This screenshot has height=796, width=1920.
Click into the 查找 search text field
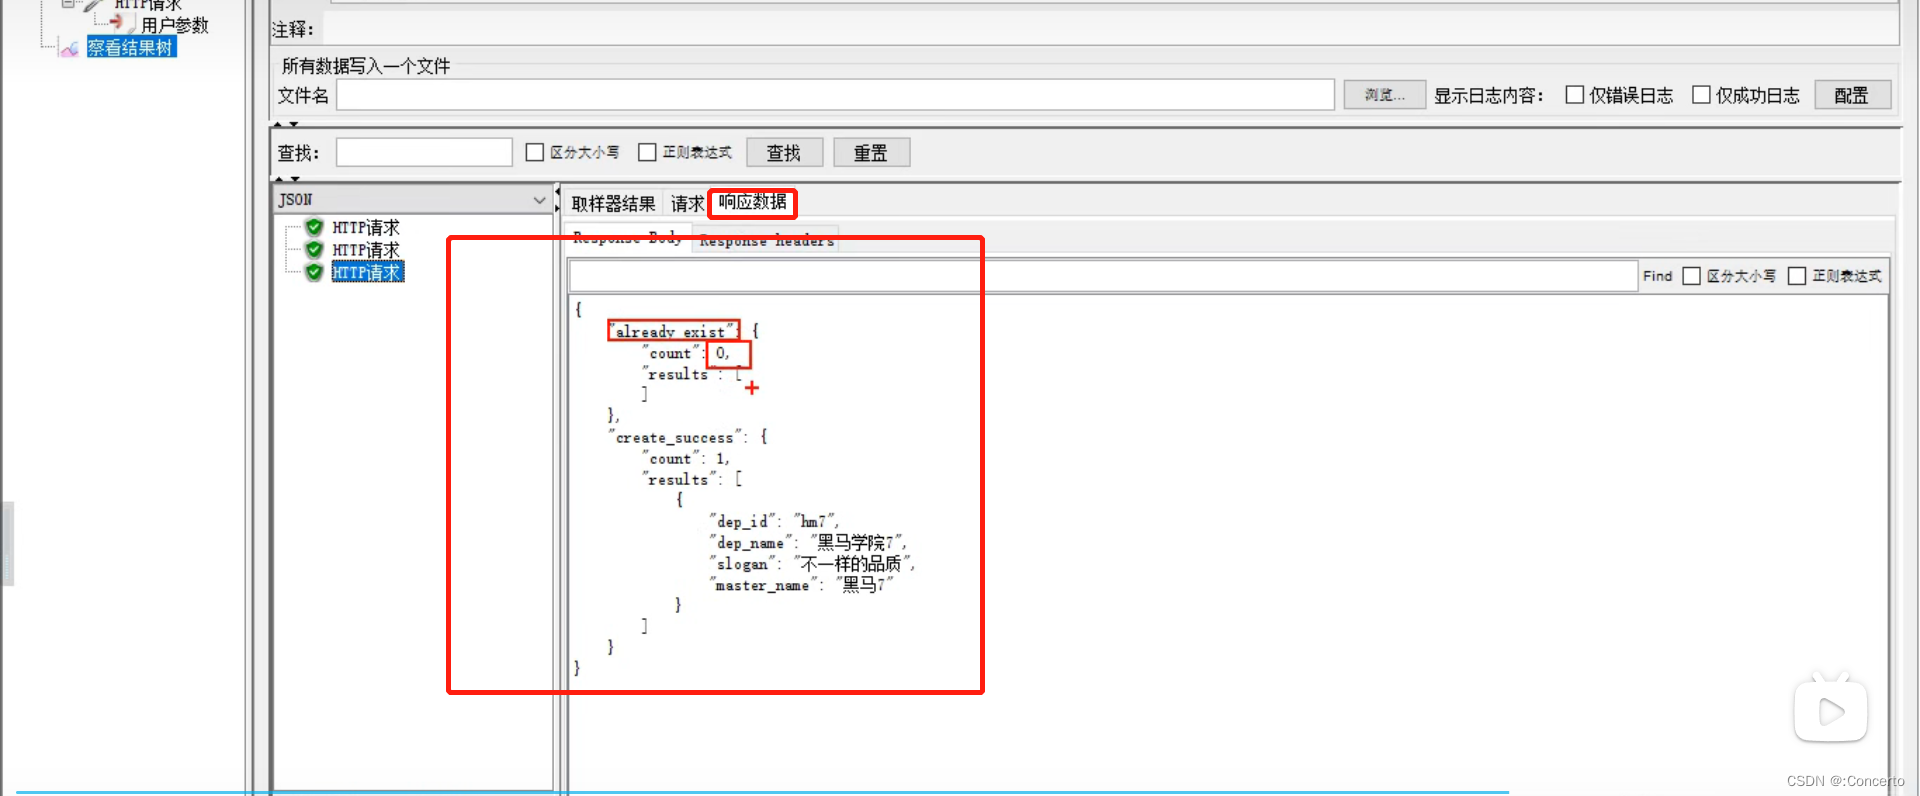(x=424, y=152)
